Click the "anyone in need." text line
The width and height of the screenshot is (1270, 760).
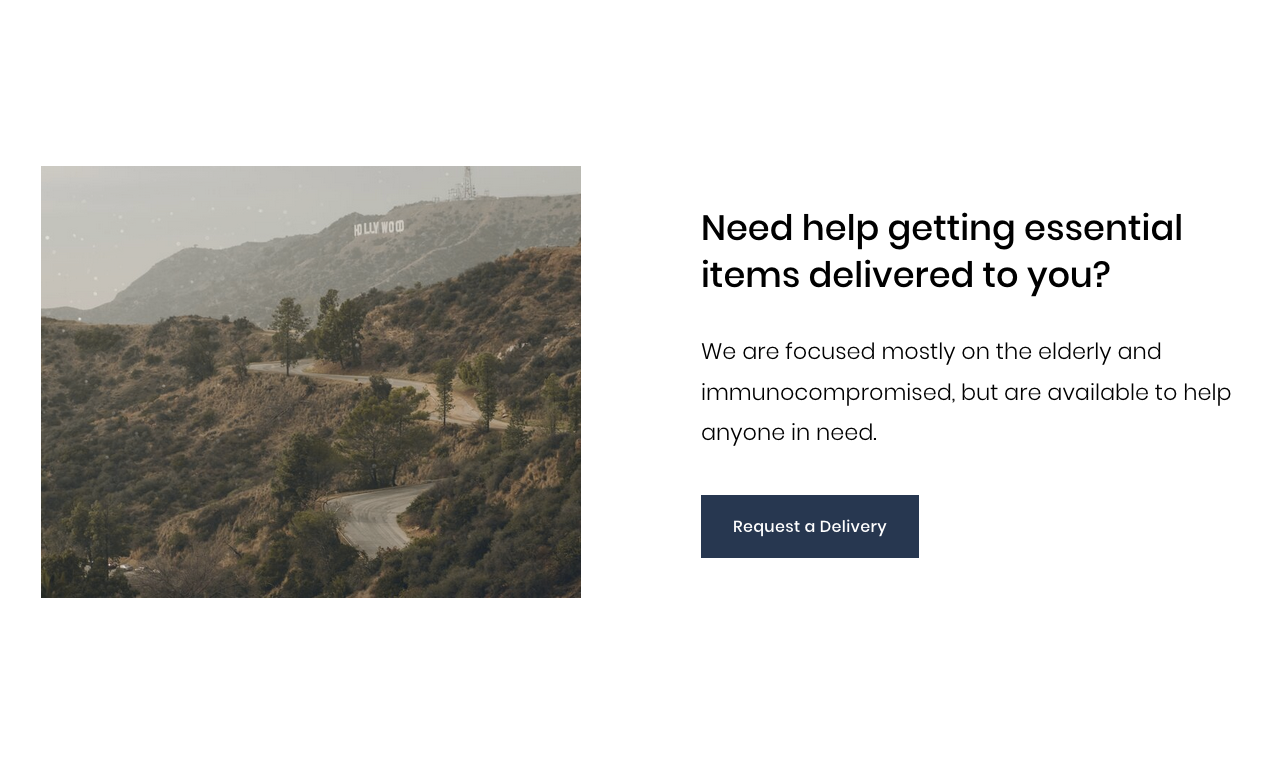[788, 432]
